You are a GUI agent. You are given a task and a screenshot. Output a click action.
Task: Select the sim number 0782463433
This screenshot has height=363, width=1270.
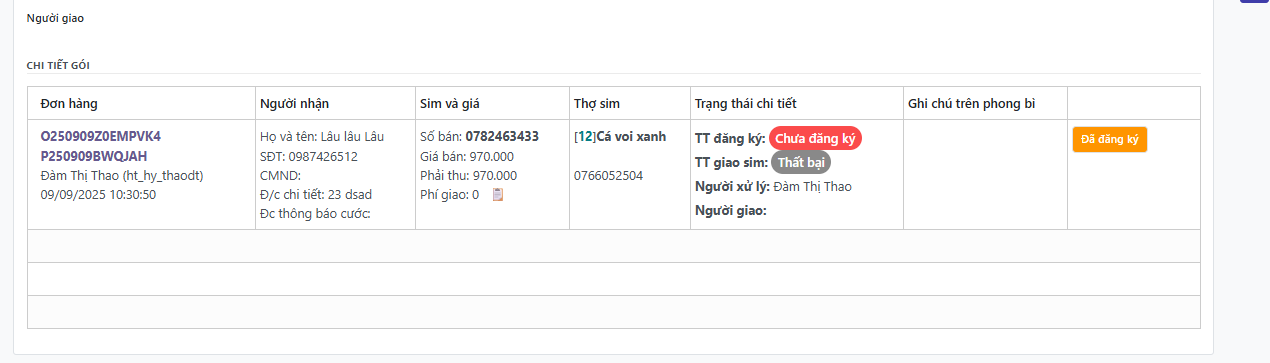pos(502,136)
